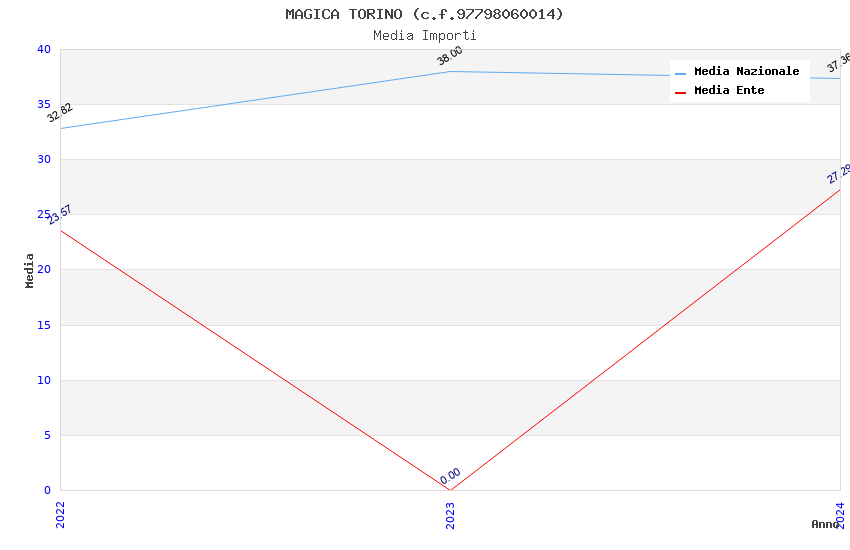850x550 pixels.
Task: Click the Media Importi subtitle
Action: tap(424, 35)
